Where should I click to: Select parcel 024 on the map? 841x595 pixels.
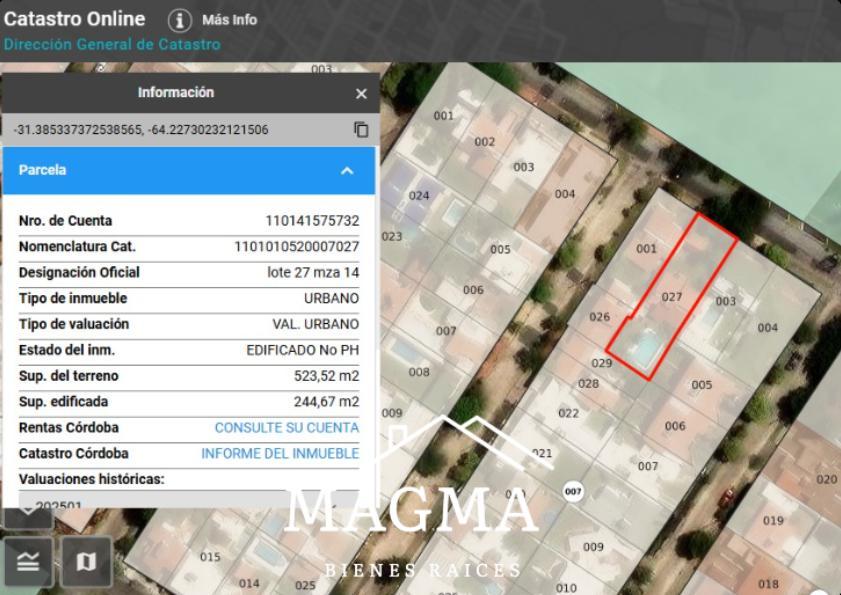click(419, 196)
